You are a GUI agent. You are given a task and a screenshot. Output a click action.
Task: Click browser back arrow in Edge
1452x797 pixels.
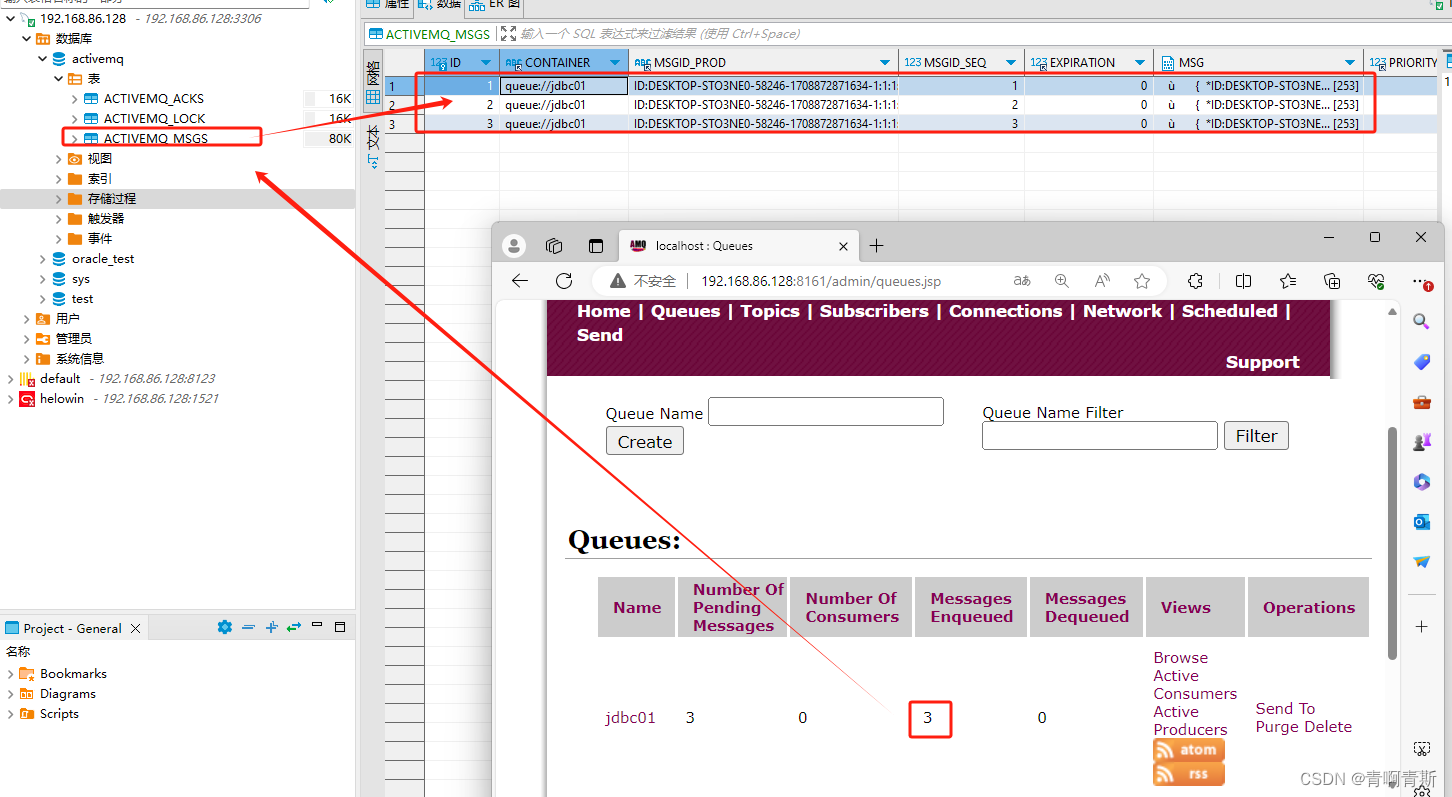tap(519, 281)
